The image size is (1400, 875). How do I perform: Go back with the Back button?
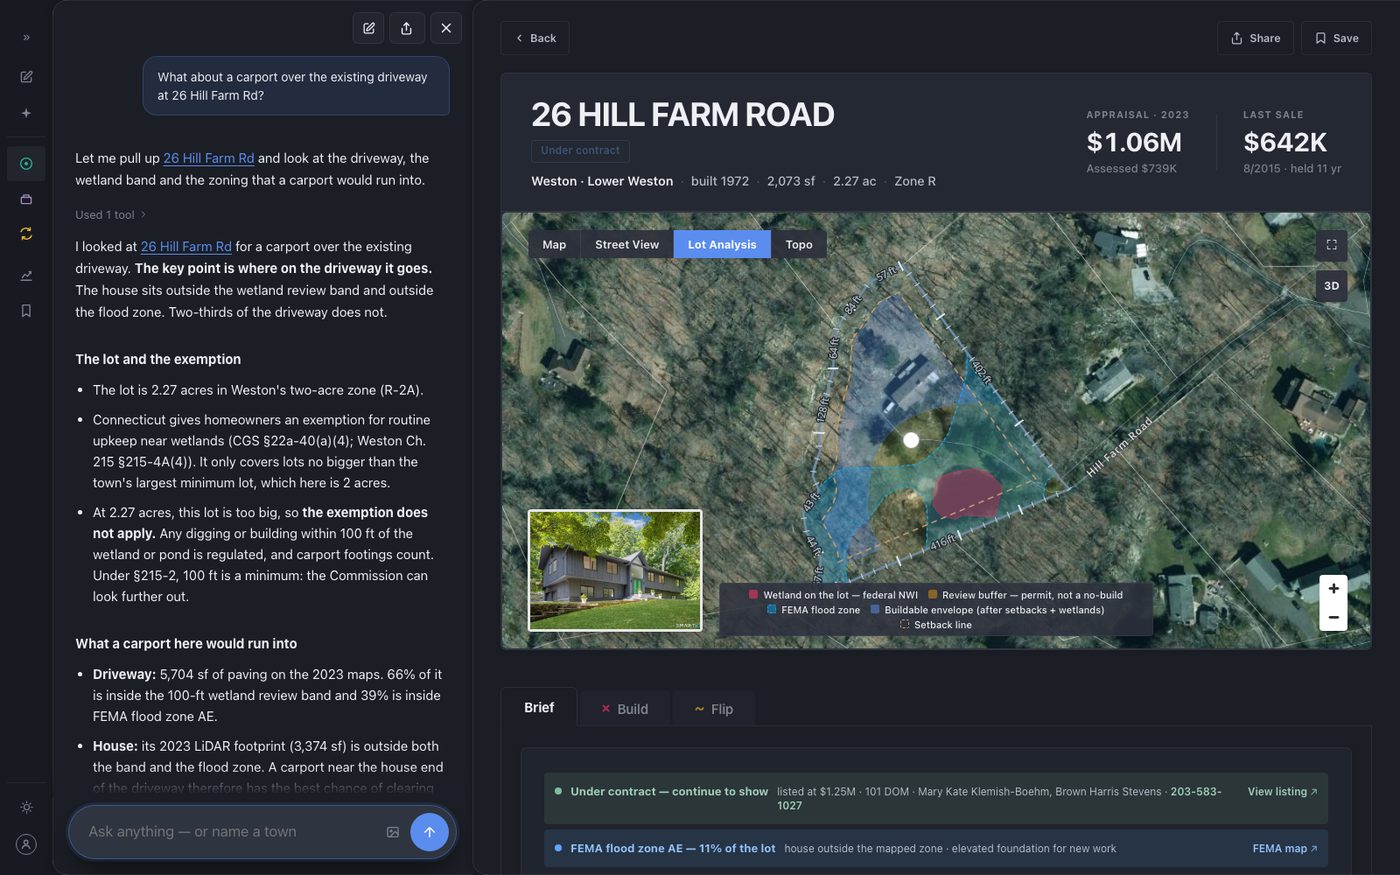pos(535,38)
